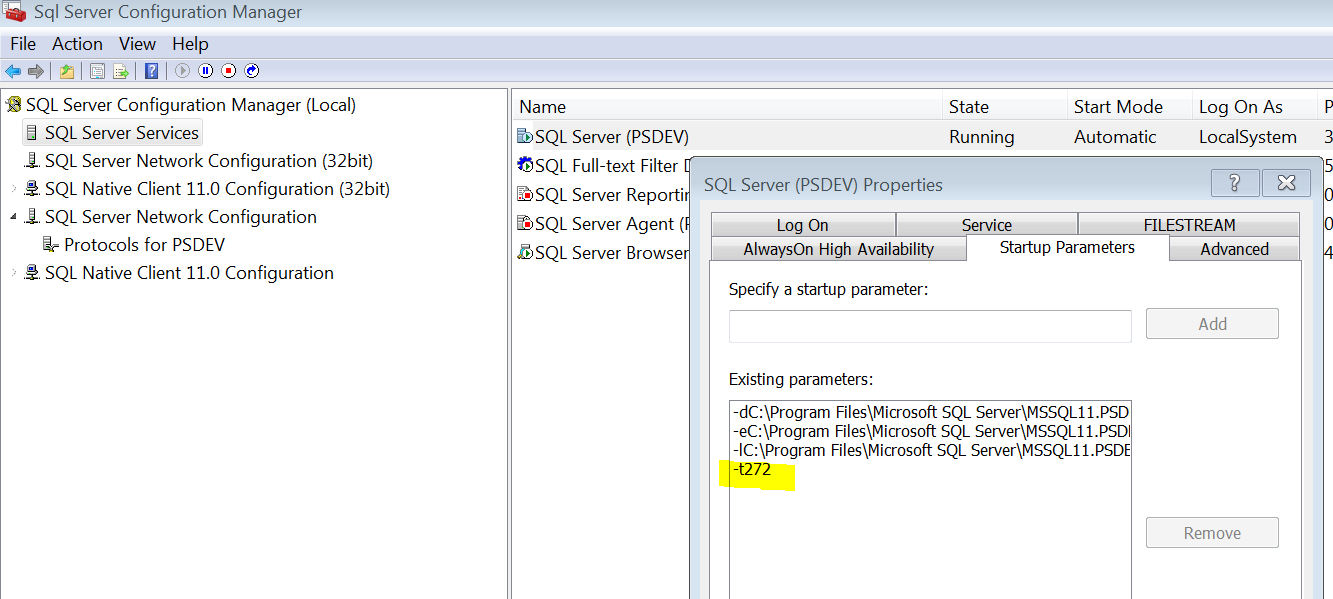Image resolution: width=1333 pixels, height=599 pixels.
Task: Click the SQL Full-text Filter service icon
Action: (x=525, y=165)
